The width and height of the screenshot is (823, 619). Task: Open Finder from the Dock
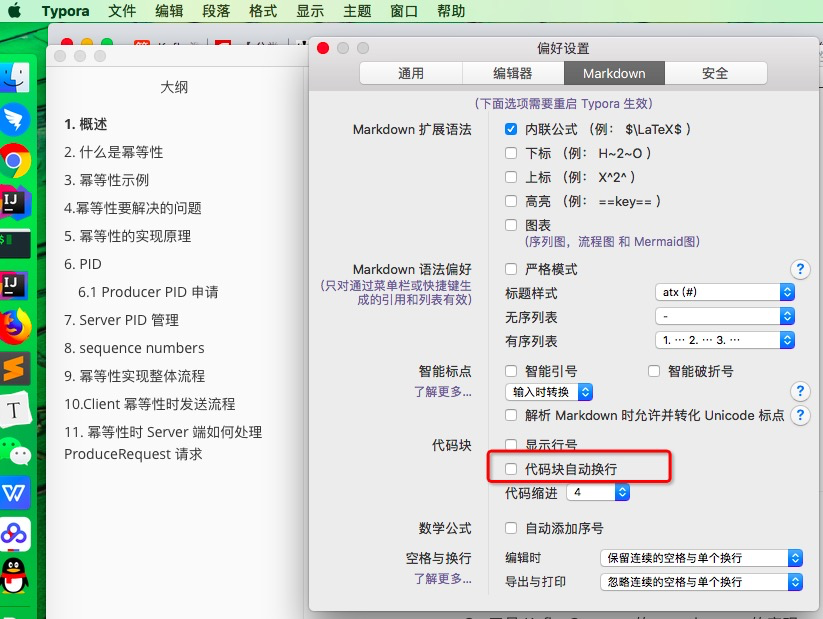(15, 78)
